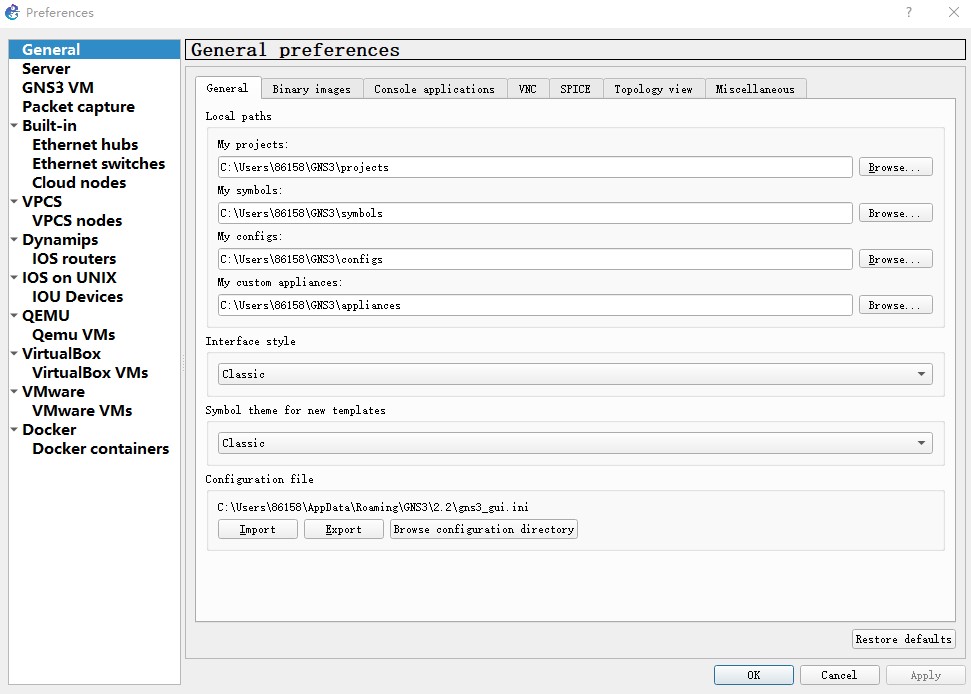Viewport: 971px width, 694px height.
Task: Collapse the QEMU tree section
Action: (x=14, y=316)
